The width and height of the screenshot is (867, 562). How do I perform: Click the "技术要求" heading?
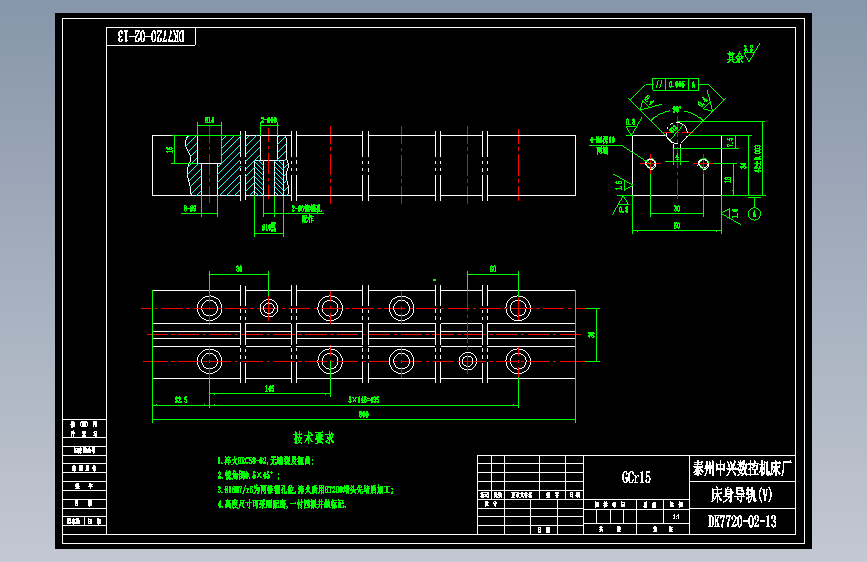point(314,438)
